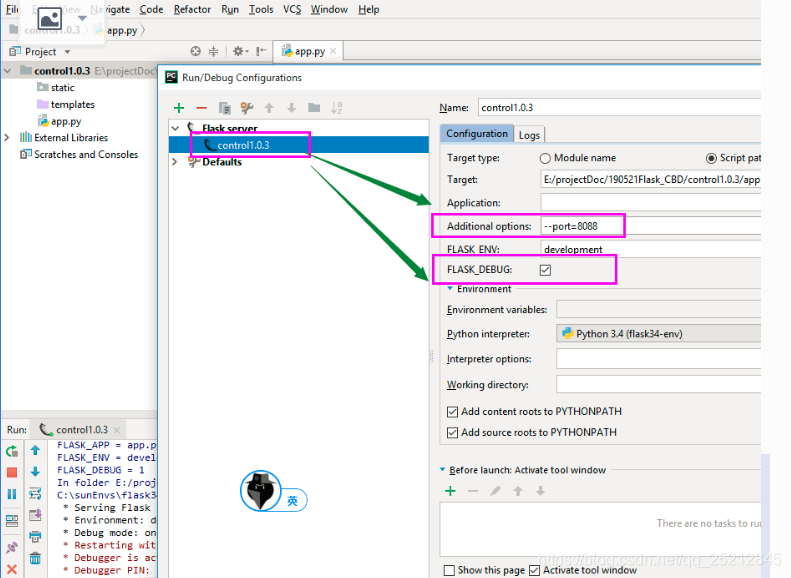Remove selected configuration with minus icon
Image resolution: width=791 pixels, height=578 pixels.
(x=201, y=108)
